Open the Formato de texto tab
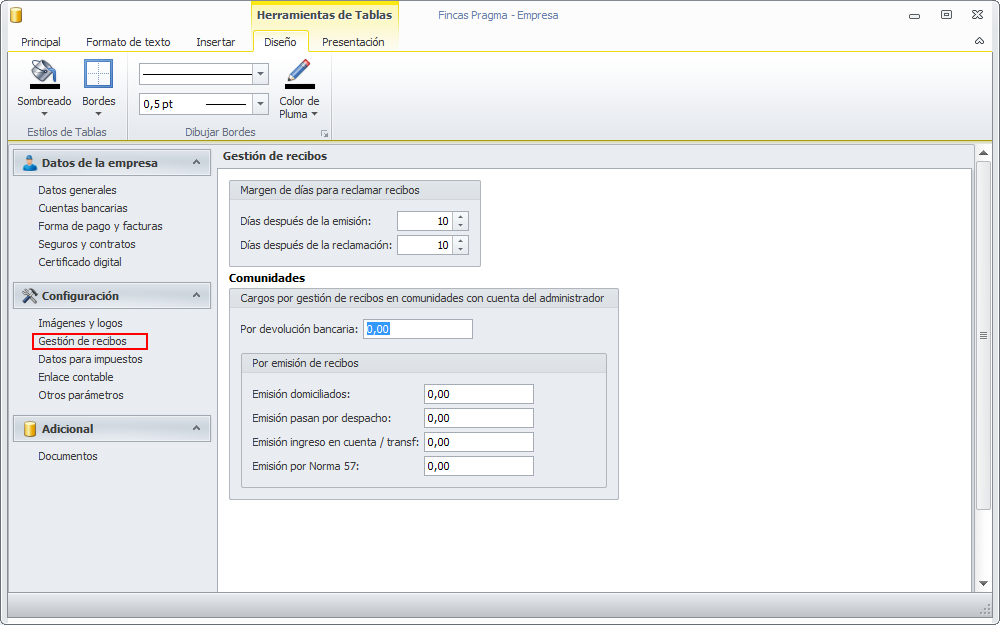This screenshot has height=625, width=1000. pos(128,42)
